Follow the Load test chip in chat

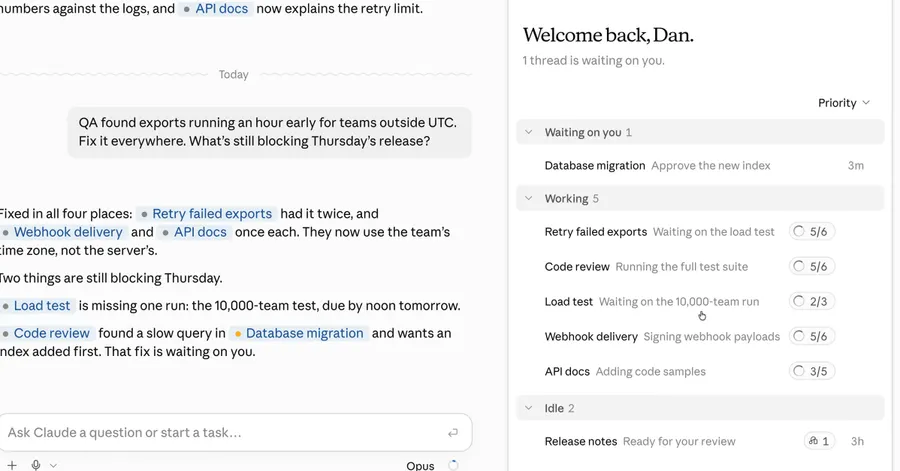pos(36,305)
